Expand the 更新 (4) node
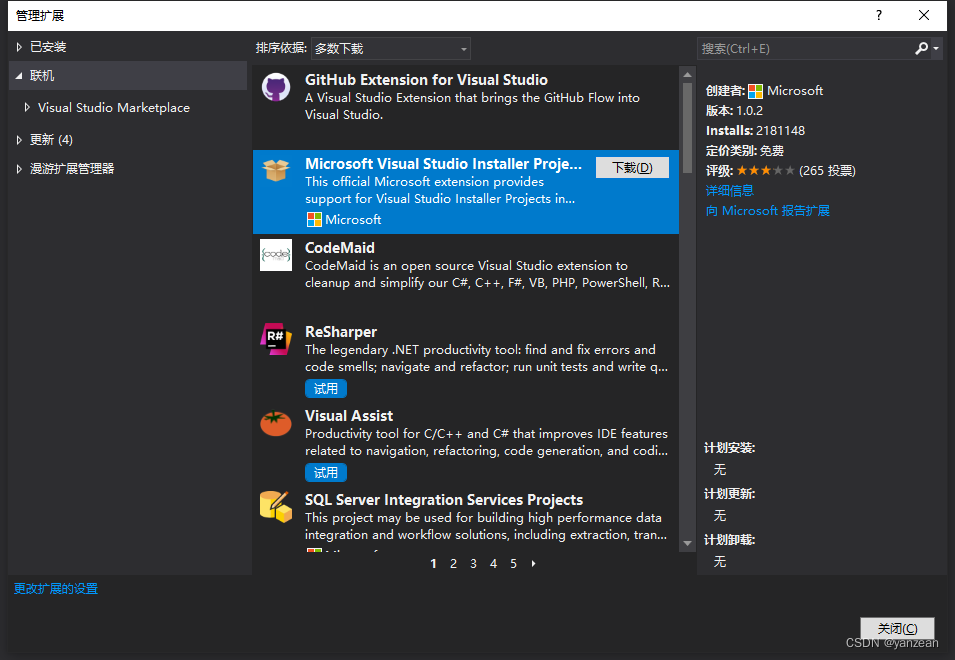This screenshot has height=660, width=955. pyautogui.click(x=19, y=140)
